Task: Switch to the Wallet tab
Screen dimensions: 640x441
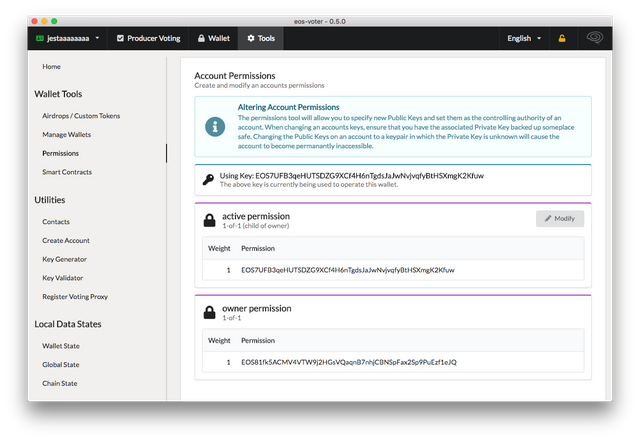Action: [213, 38]
